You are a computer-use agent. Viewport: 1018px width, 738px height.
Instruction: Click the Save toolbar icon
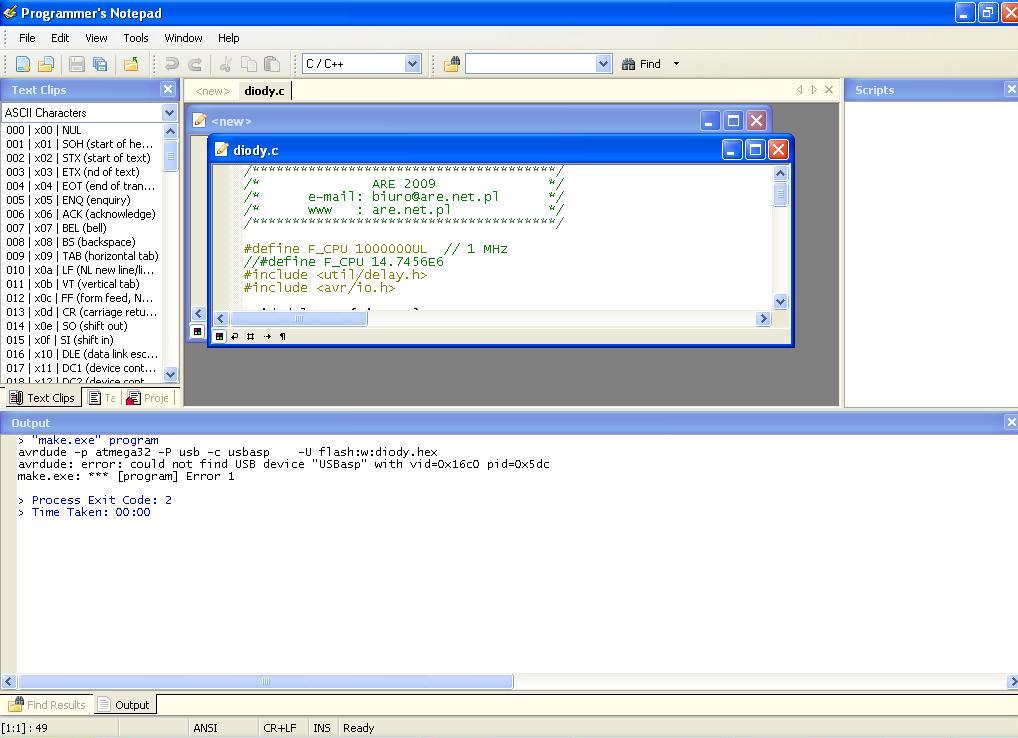coord(77,64)
